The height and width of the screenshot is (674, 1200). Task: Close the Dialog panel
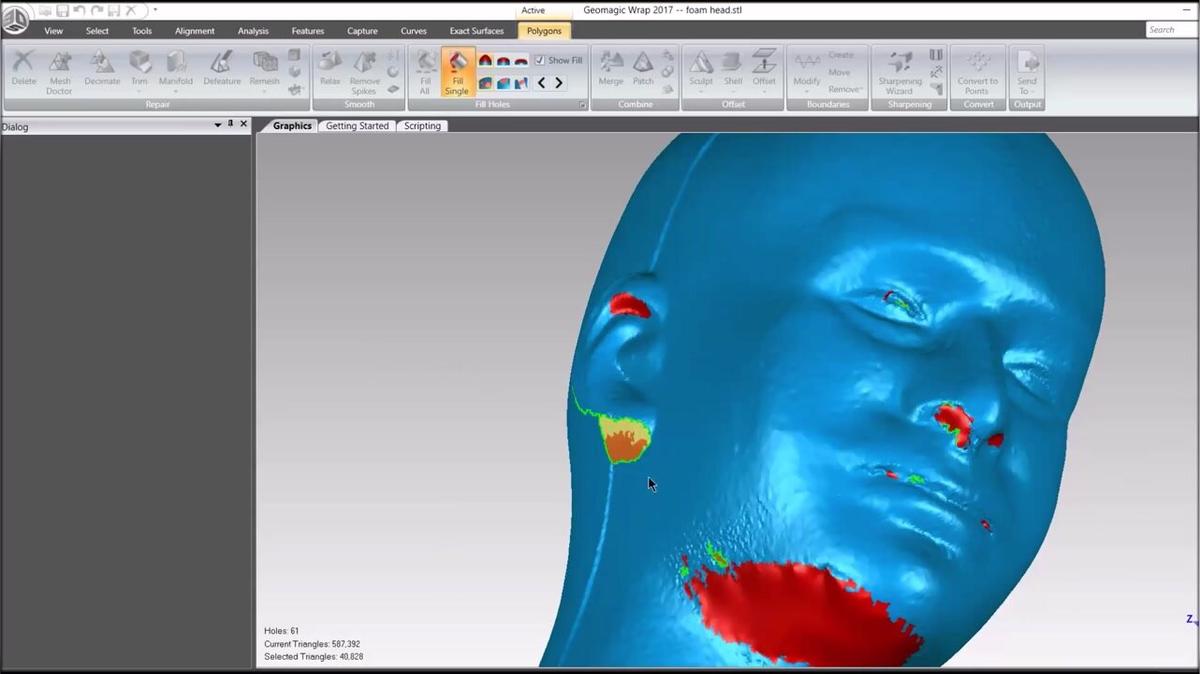pyautogui.click(x=244, y=124)
